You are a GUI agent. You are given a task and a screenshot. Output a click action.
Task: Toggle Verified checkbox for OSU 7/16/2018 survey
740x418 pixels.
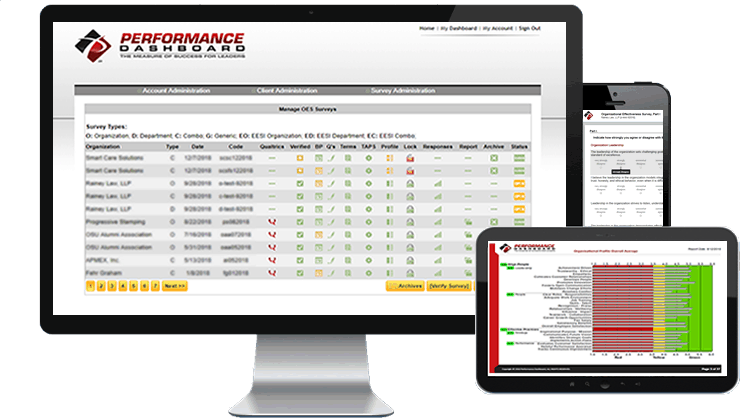click(300, 234)
